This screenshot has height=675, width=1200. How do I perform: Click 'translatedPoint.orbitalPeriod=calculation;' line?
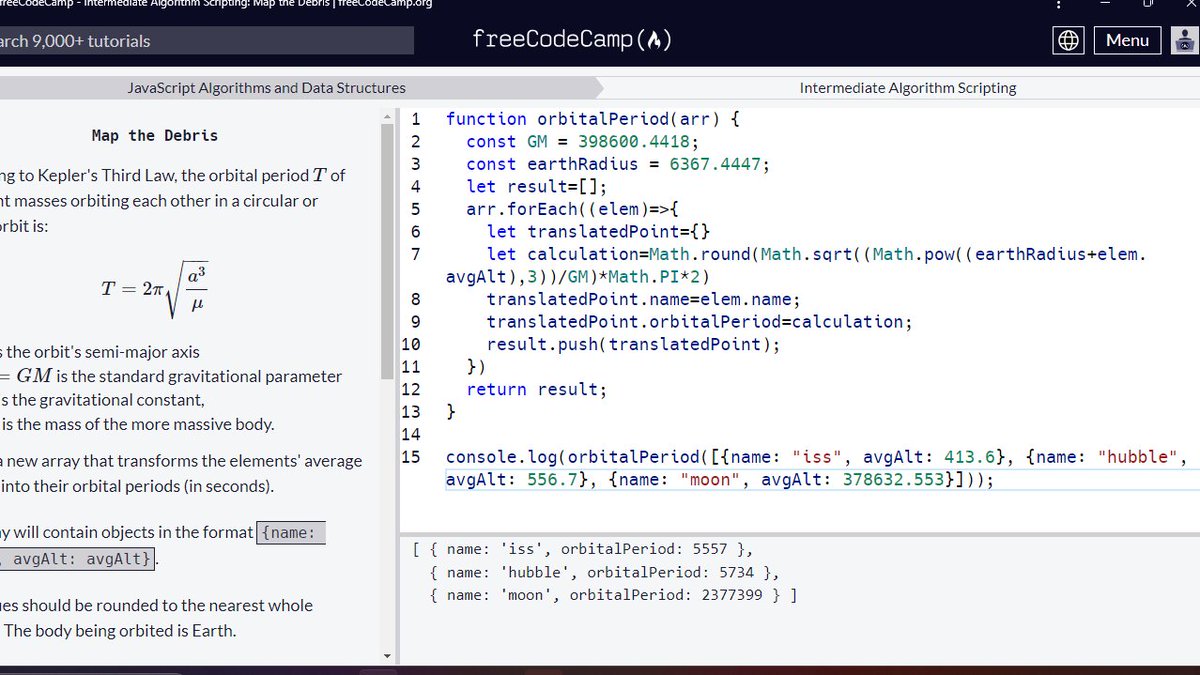pos(700,322)
